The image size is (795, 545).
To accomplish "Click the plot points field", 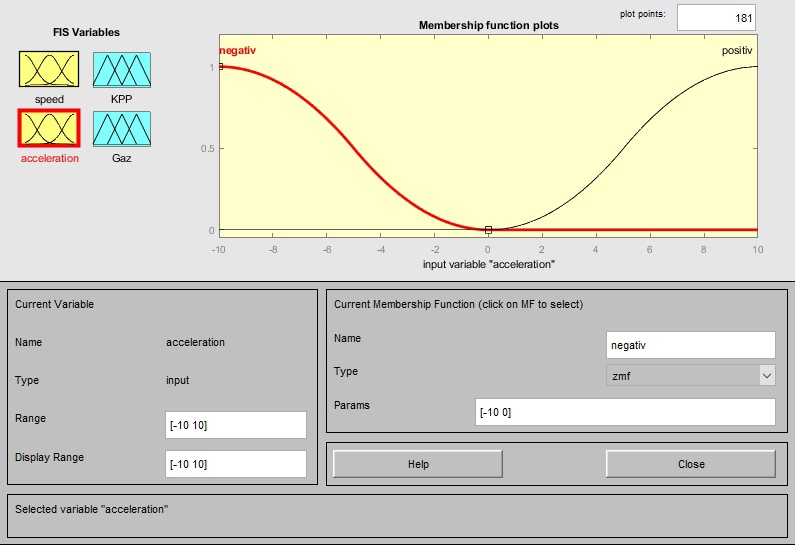I will [x=716, y=18].
